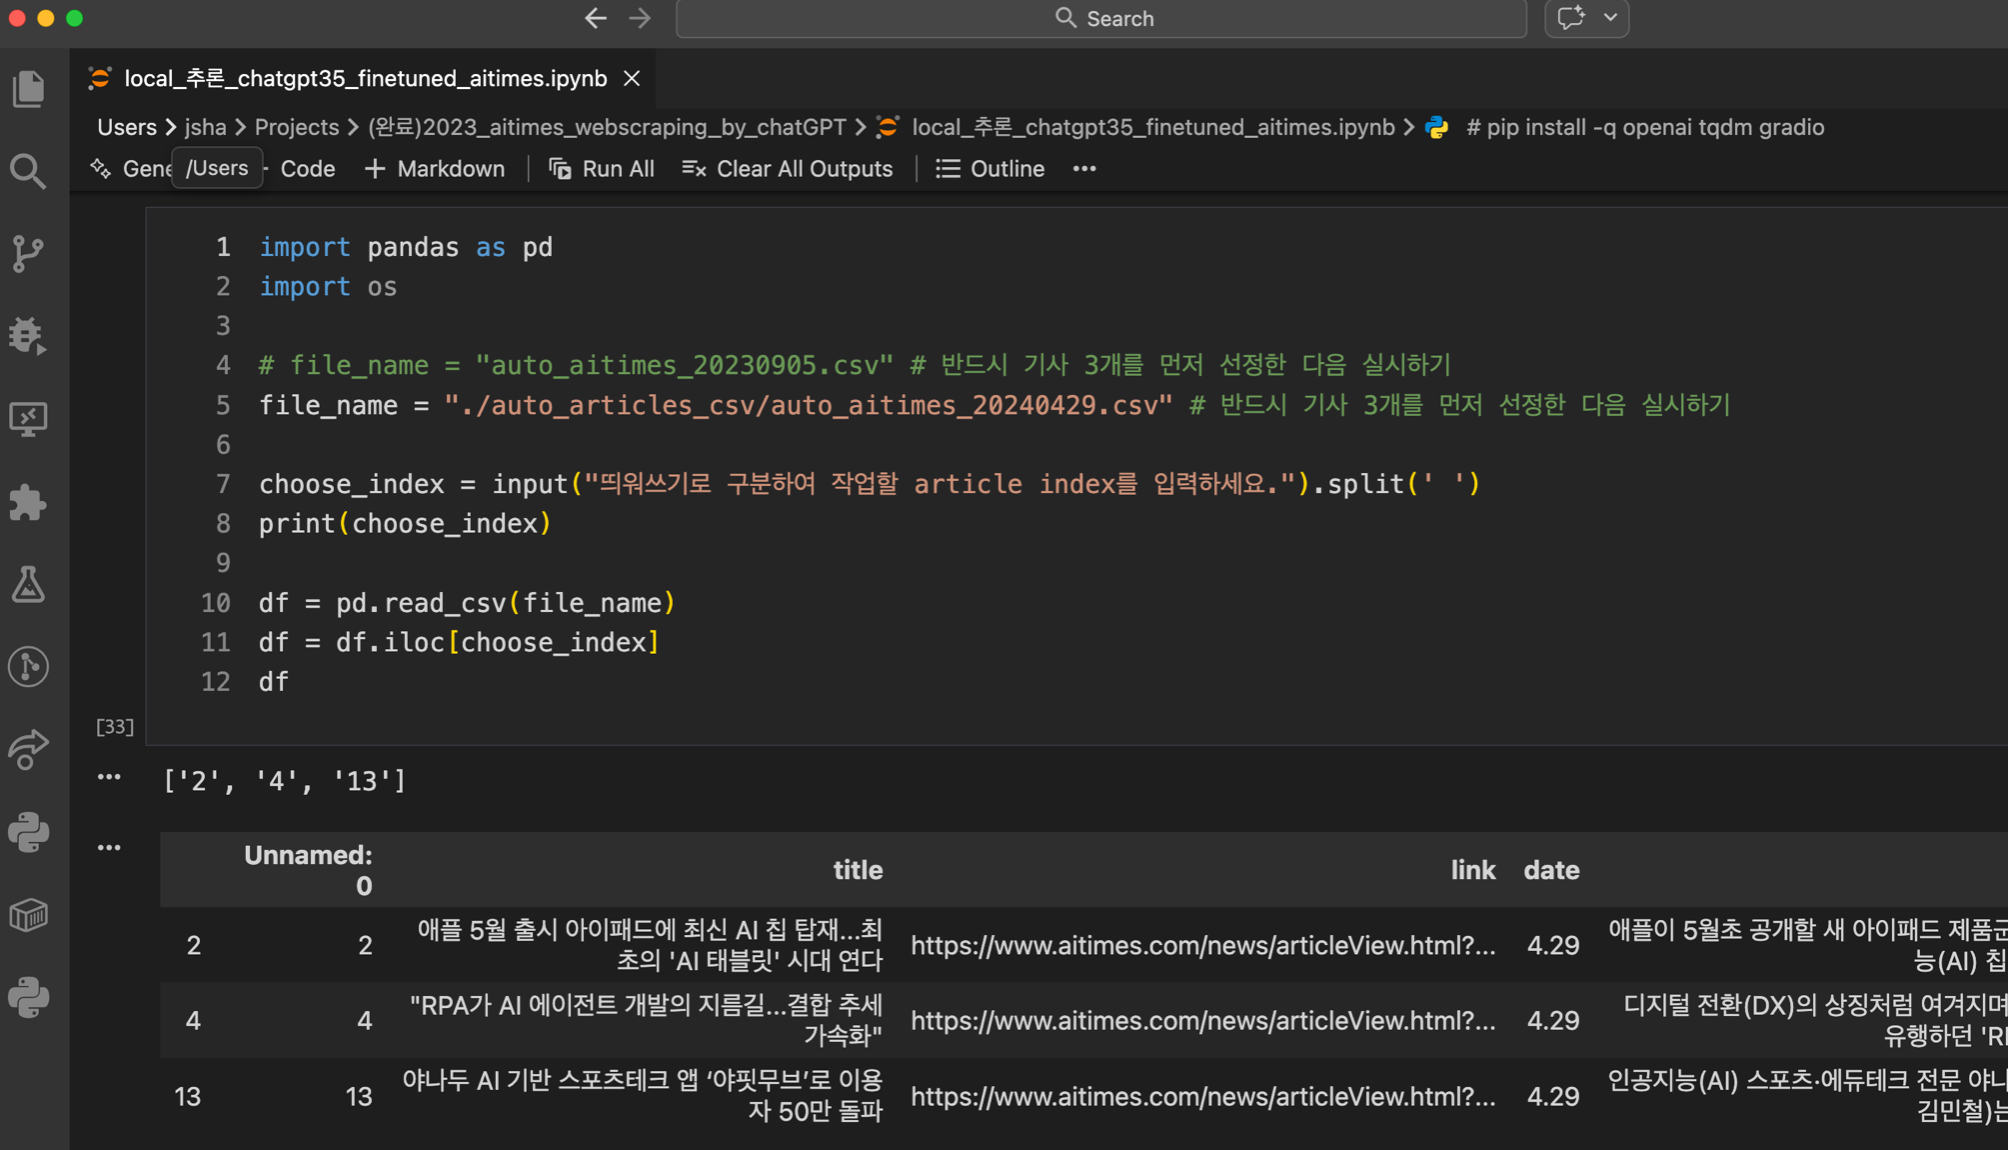This screenshot has width=2008, height=1150.
Task: Click the macOS green fullscreen button
Action: [x=74, y=18]
